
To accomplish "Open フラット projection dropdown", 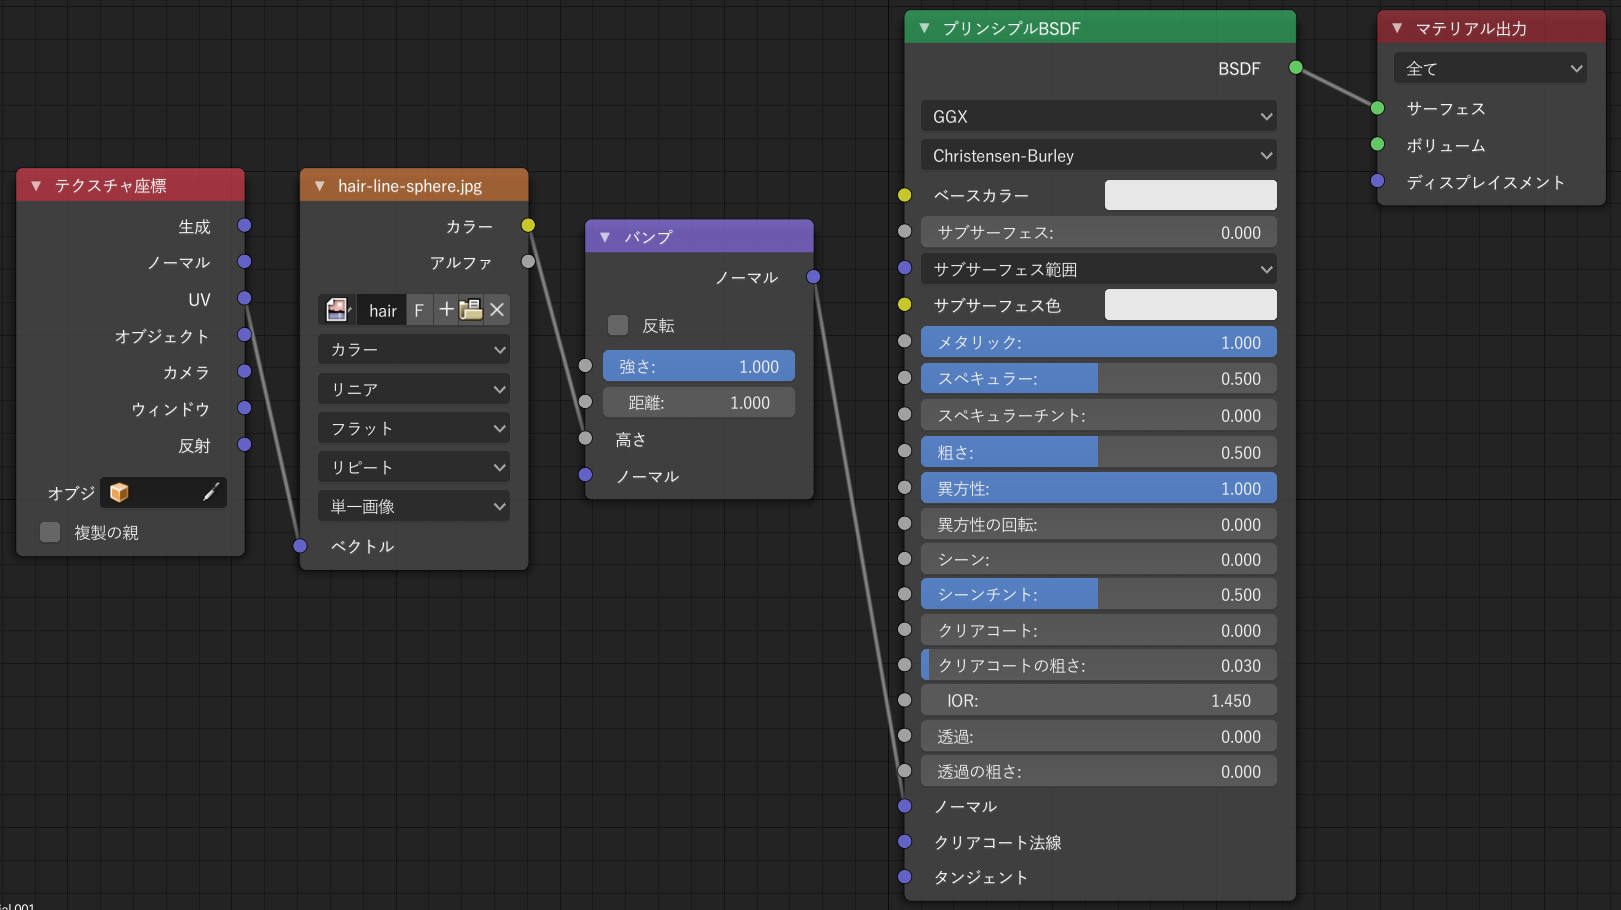I will coord(414,428).
